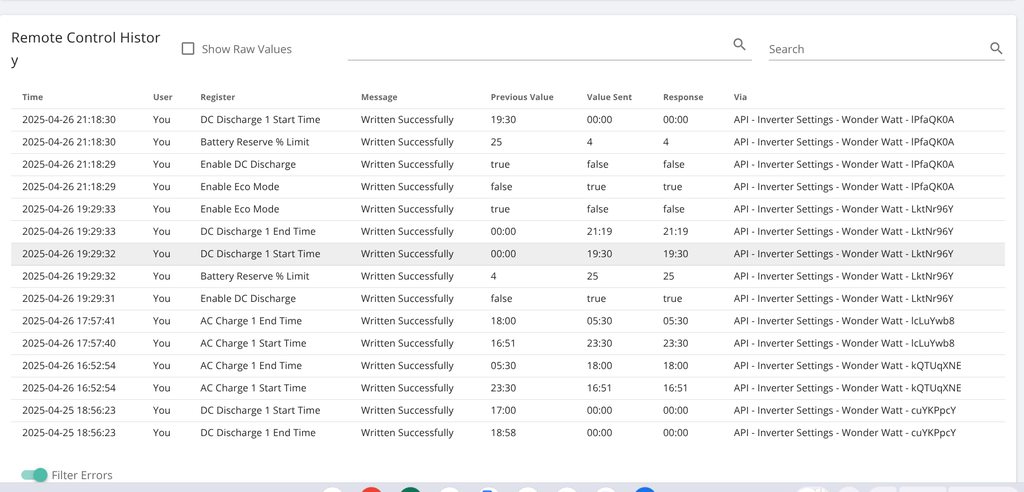Viewport: 1024px width, 492px height.
Task: Sort by the Register column header
Action: 218,97
